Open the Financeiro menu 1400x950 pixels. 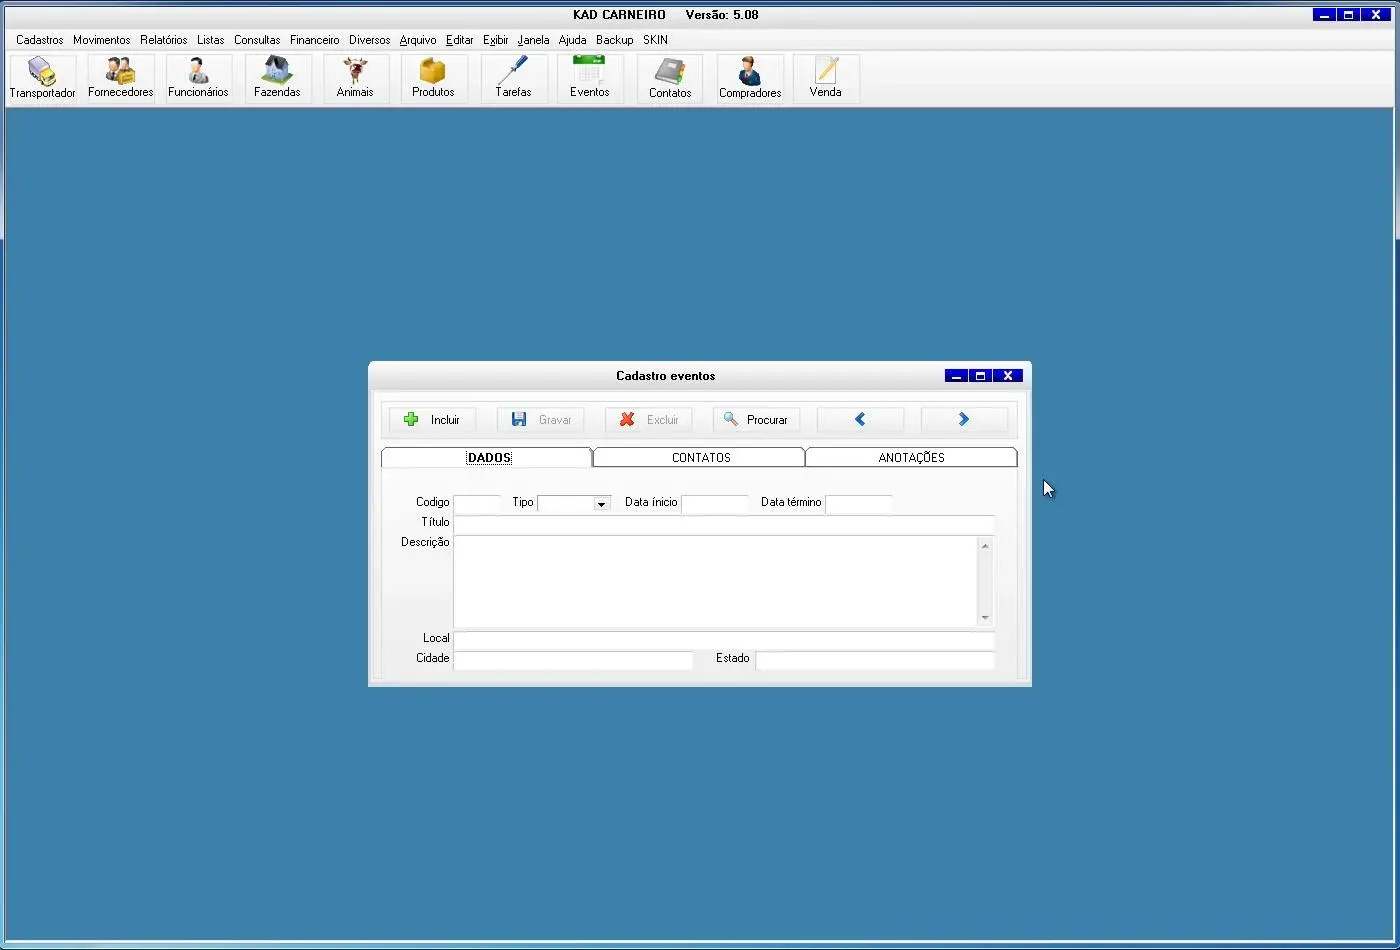point(315,40)
